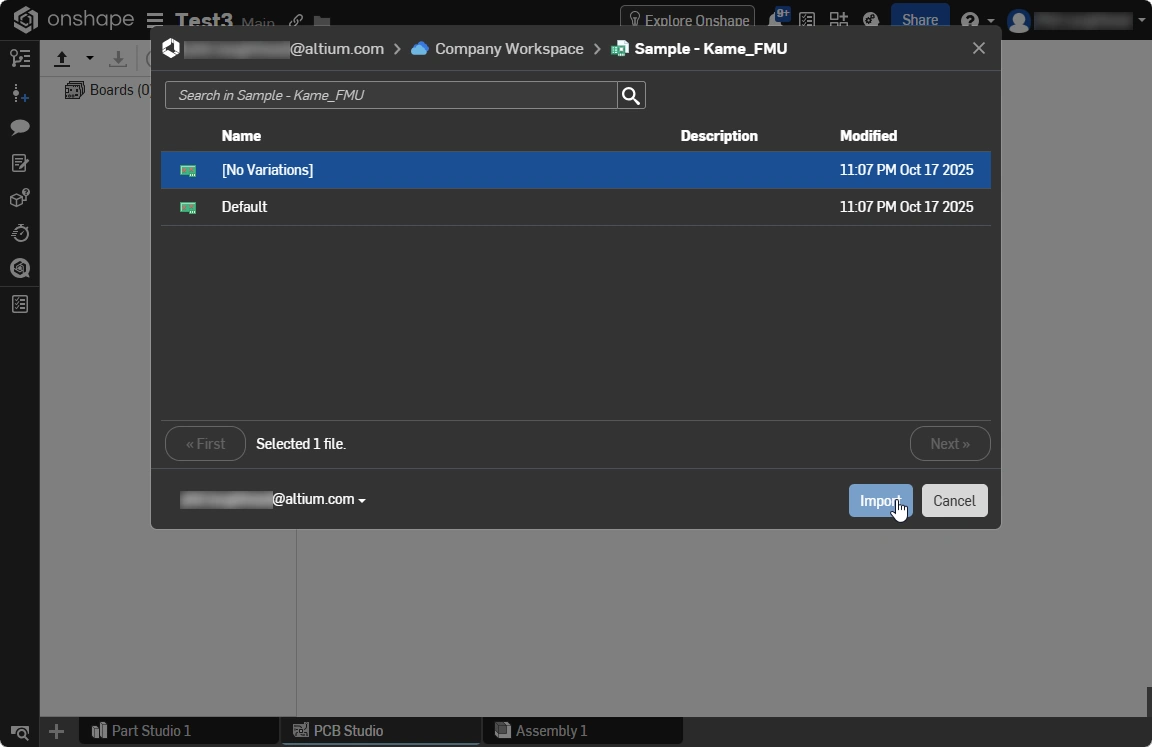
Task: Click the Test3 document title
Action: [204, 21]
